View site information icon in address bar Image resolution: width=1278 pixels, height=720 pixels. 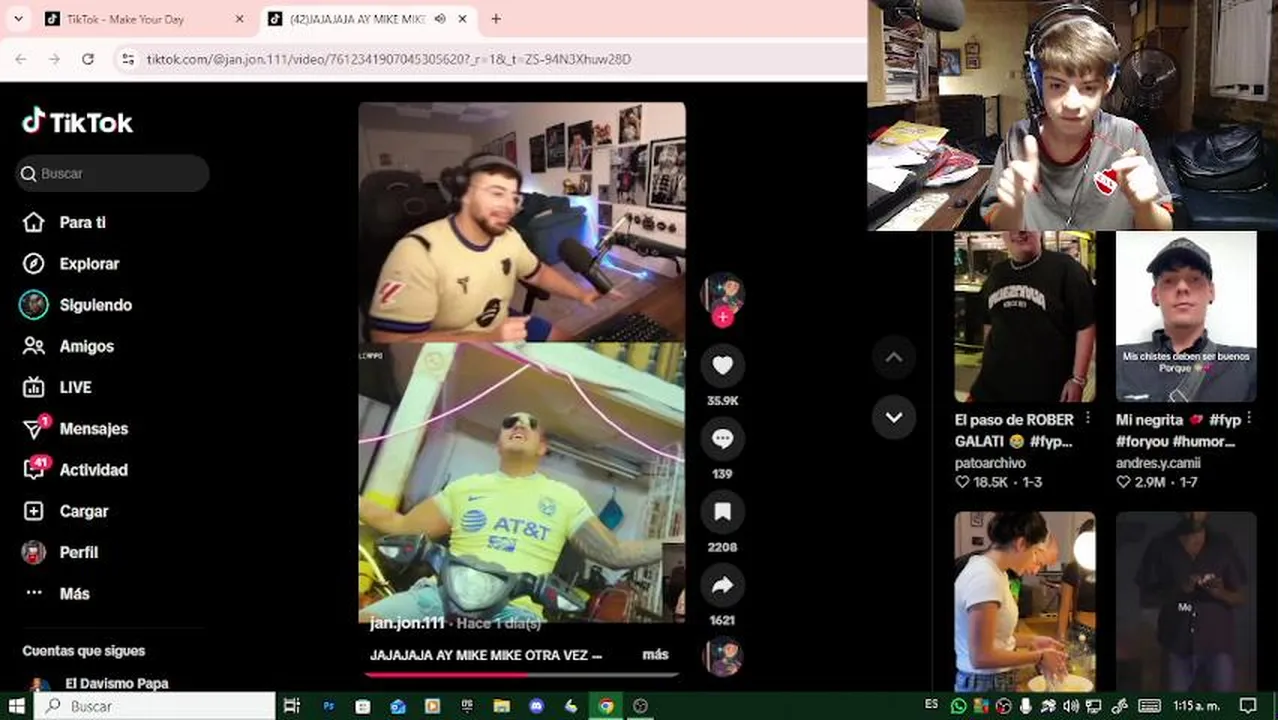tap(128, 59)
